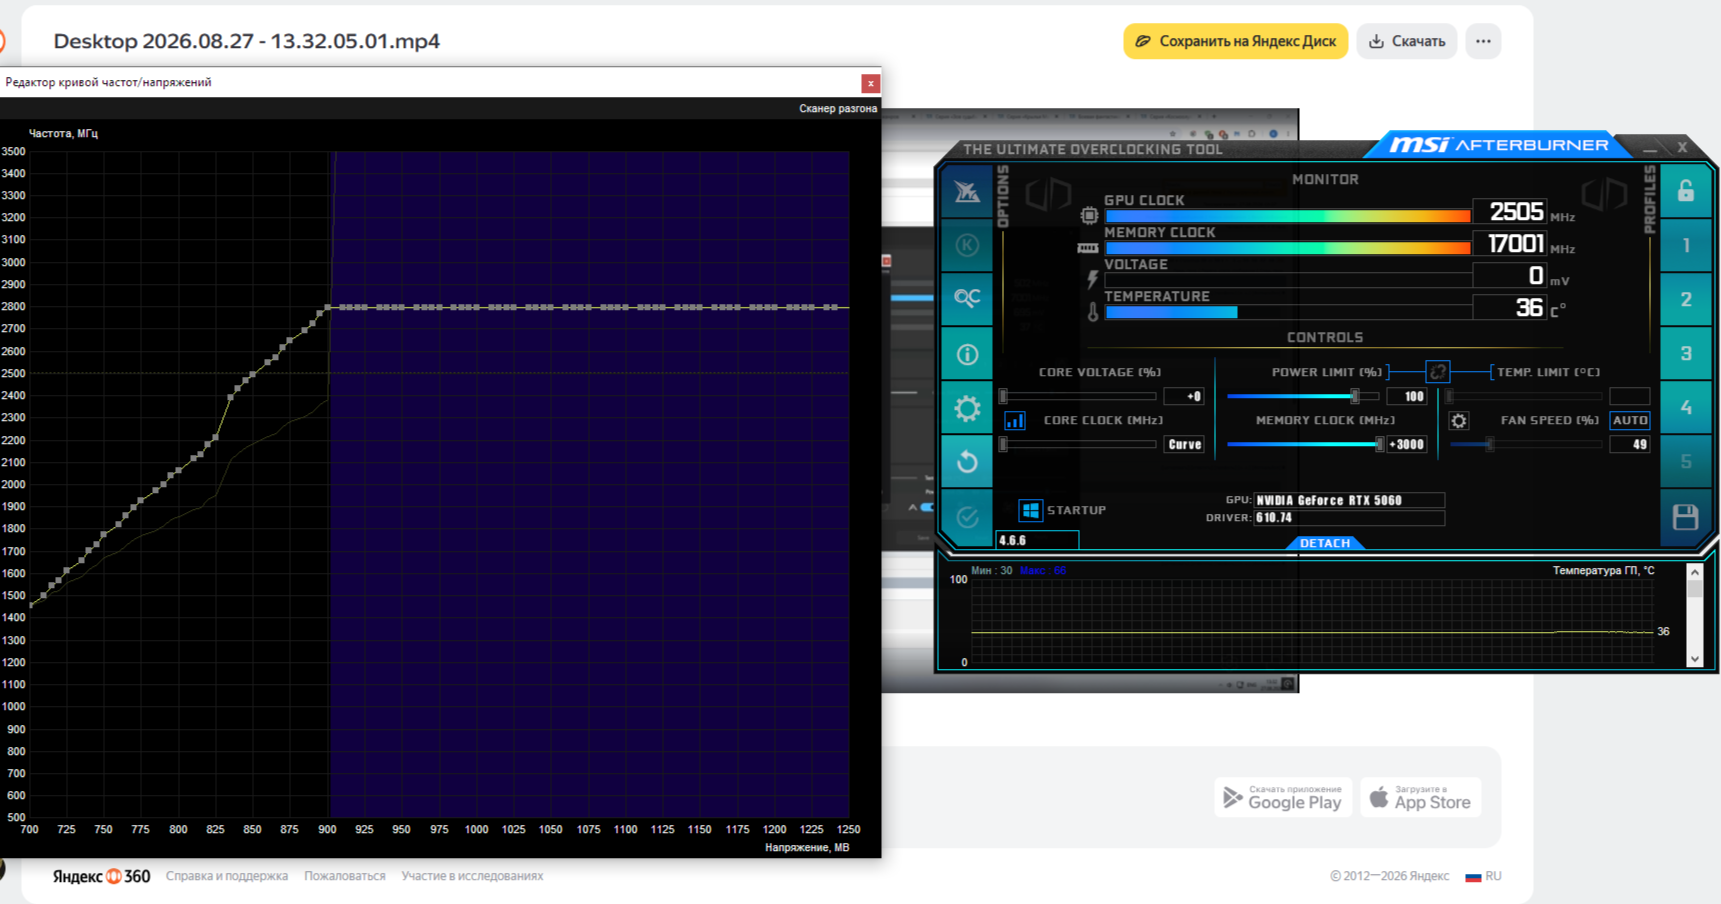Screen dimensions: 1721x904
Task: Click the driver version '610.74' text
Action: tap(1275, 518)
